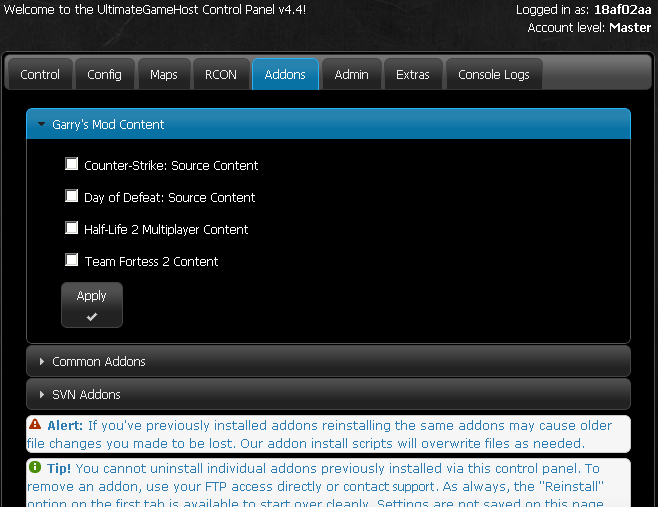The width and height of the screenshot is (658, 507).
Task: Collapse Garry's Mod Content header
Action: click(x=328, y=124)
